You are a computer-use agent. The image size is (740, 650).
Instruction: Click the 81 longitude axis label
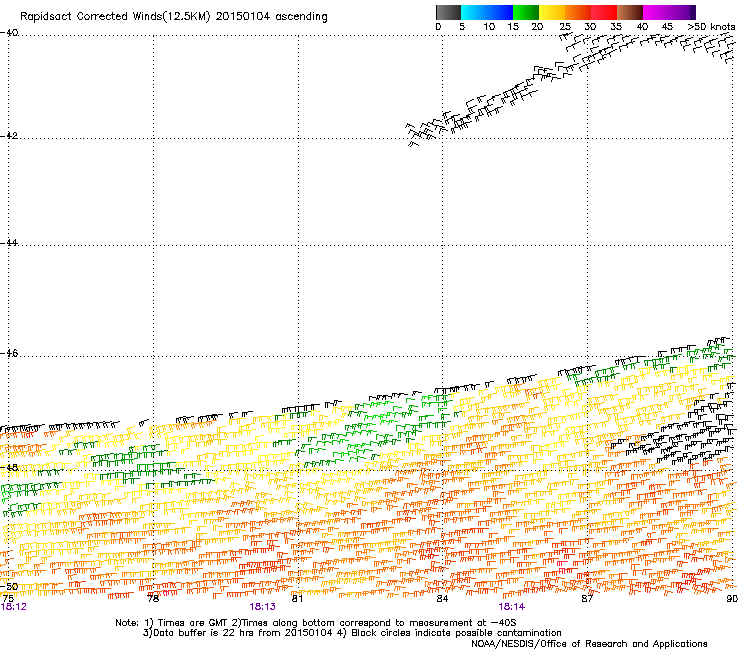[297, 598]
